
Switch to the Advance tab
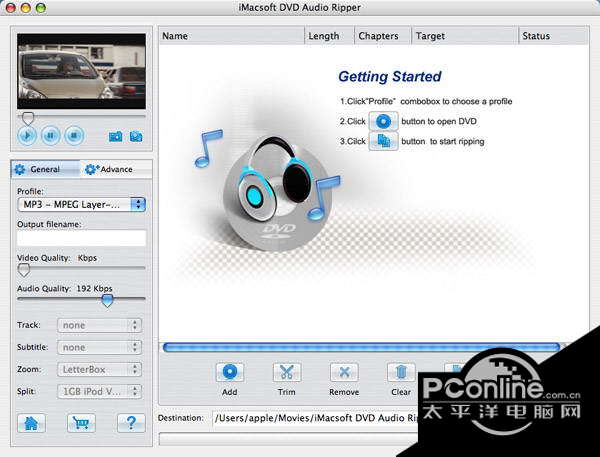pos(116,169)
